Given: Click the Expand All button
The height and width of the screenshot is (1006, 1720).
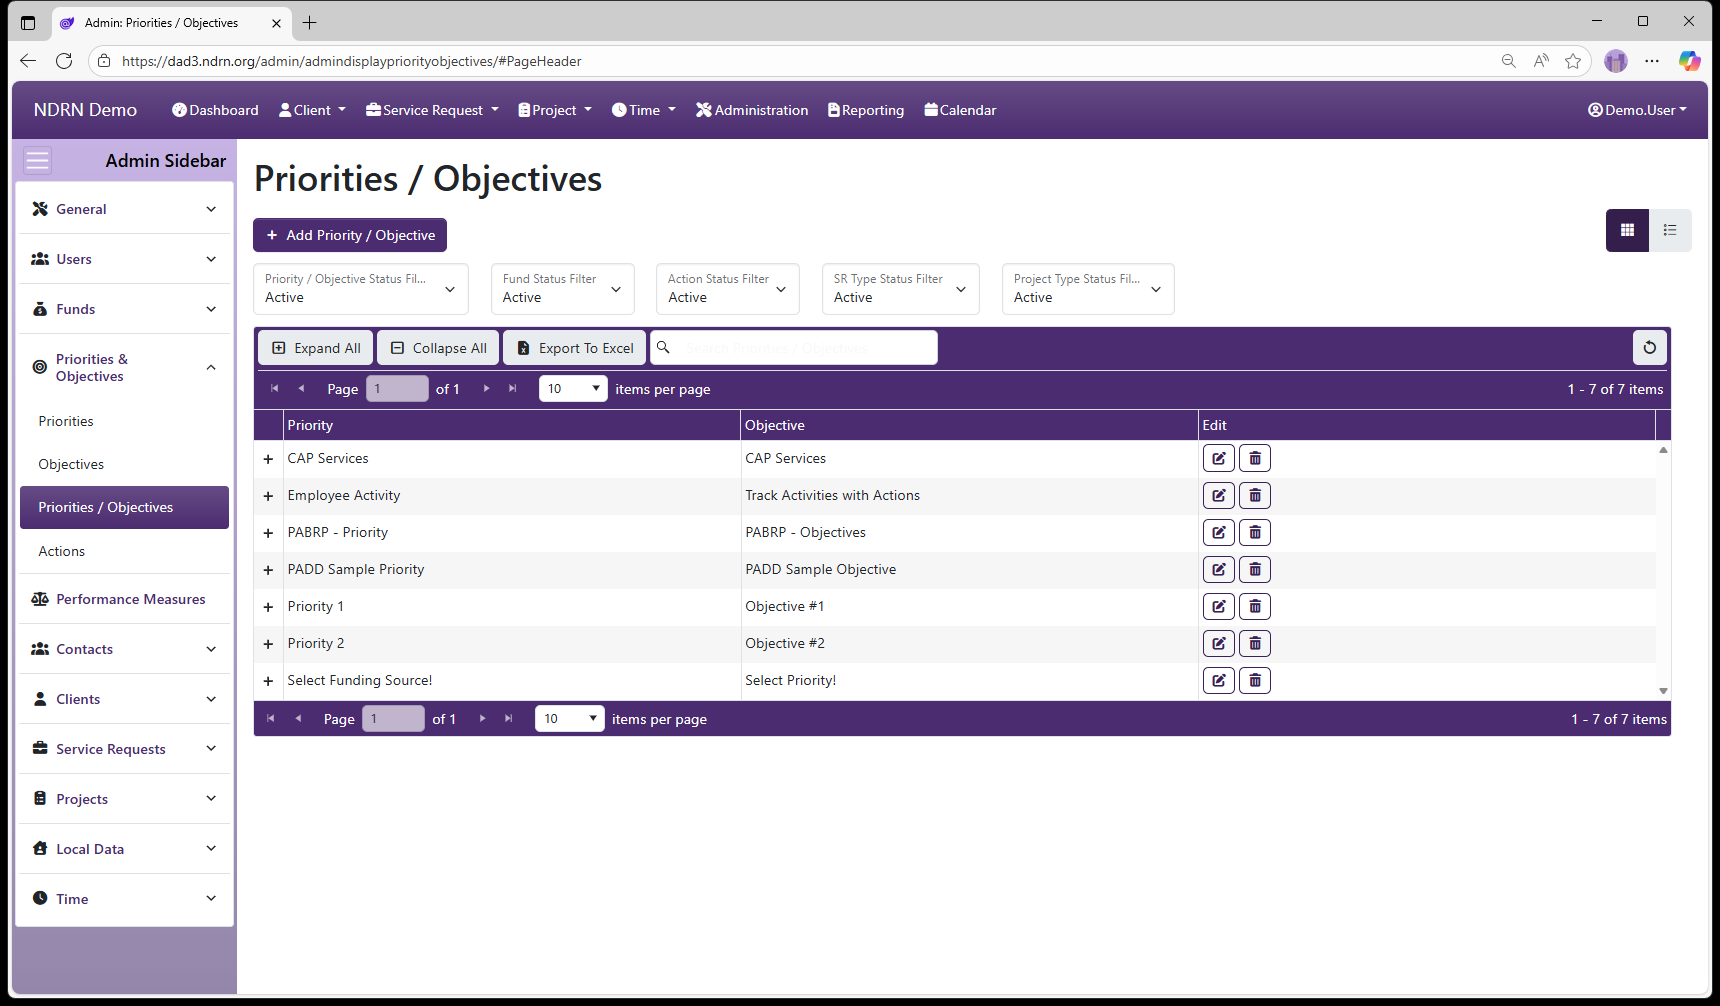Looking at the screenshot, I should pyautogui.click(x=316, y=348).
